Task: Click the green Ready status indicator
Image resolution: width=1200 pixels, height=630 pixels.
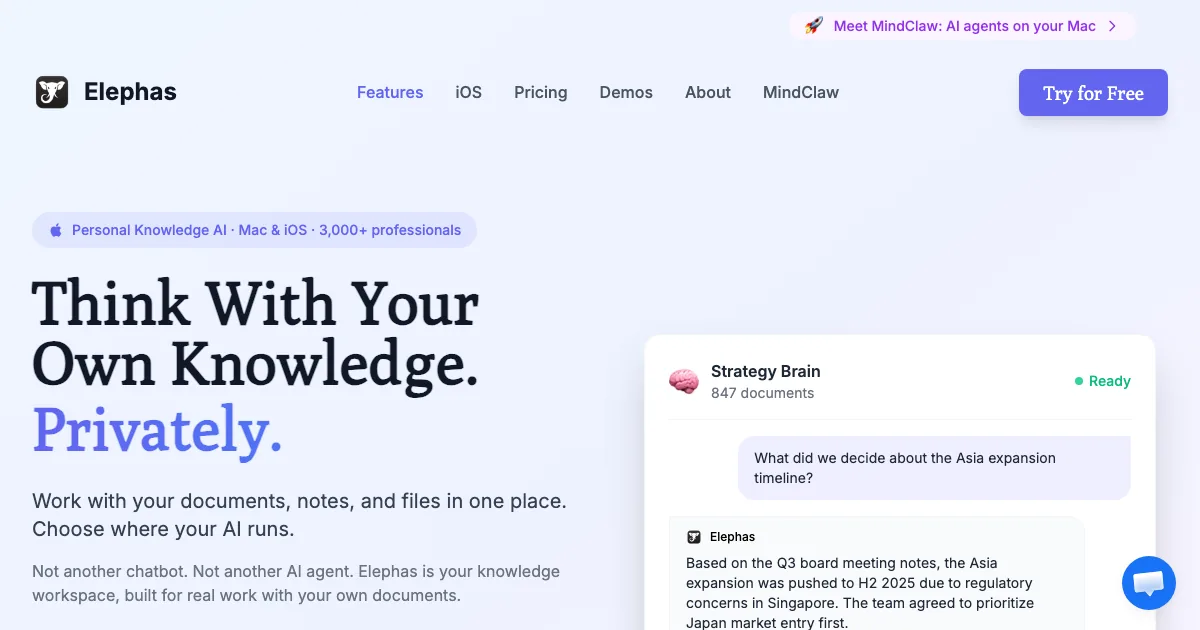Action: 1102,381
